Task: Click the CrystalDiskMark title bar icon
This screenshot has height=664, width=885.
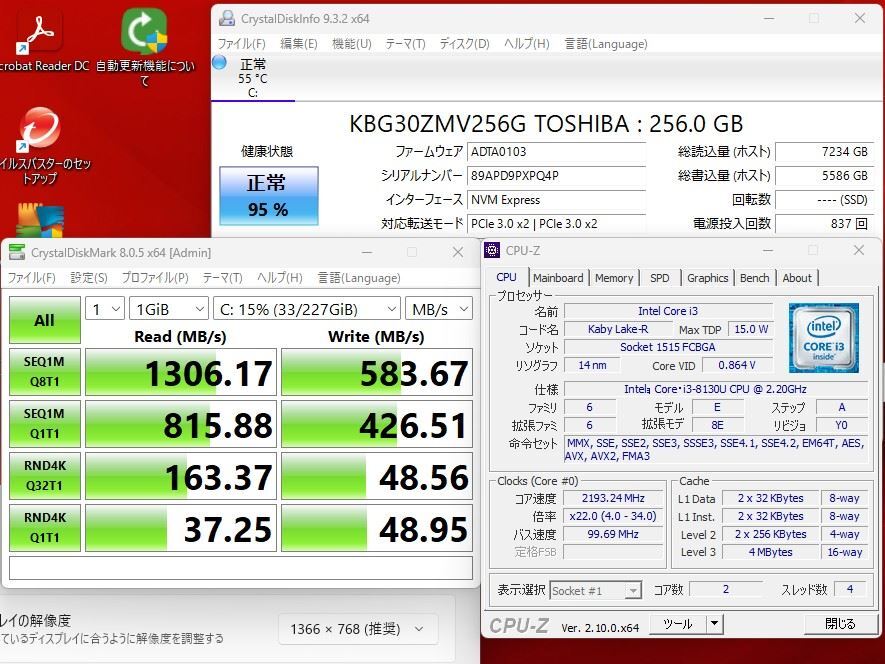Action: click(x=17, y=252)
